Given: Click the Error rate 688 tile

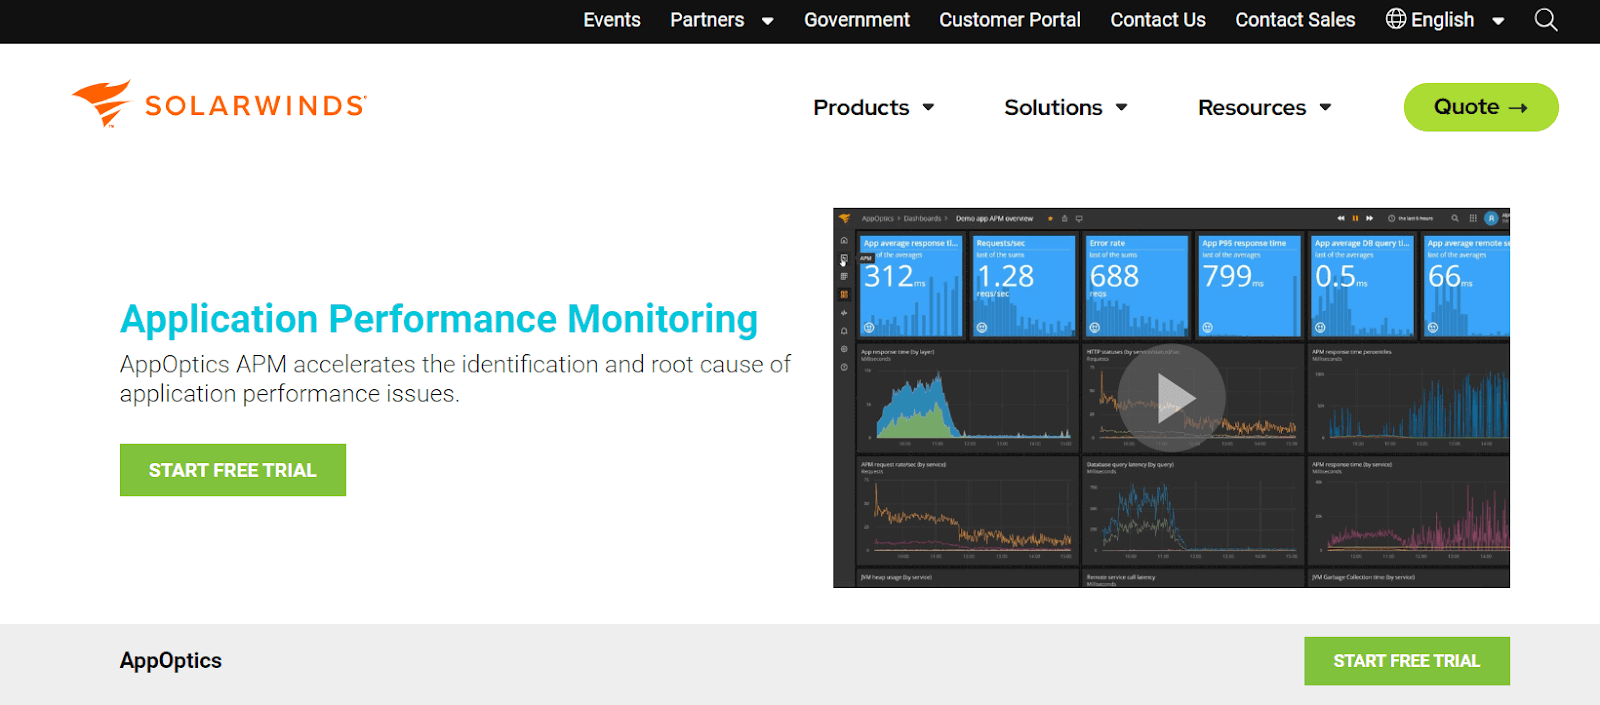Looking at the screenshot, I should [x=1137, y=286].
